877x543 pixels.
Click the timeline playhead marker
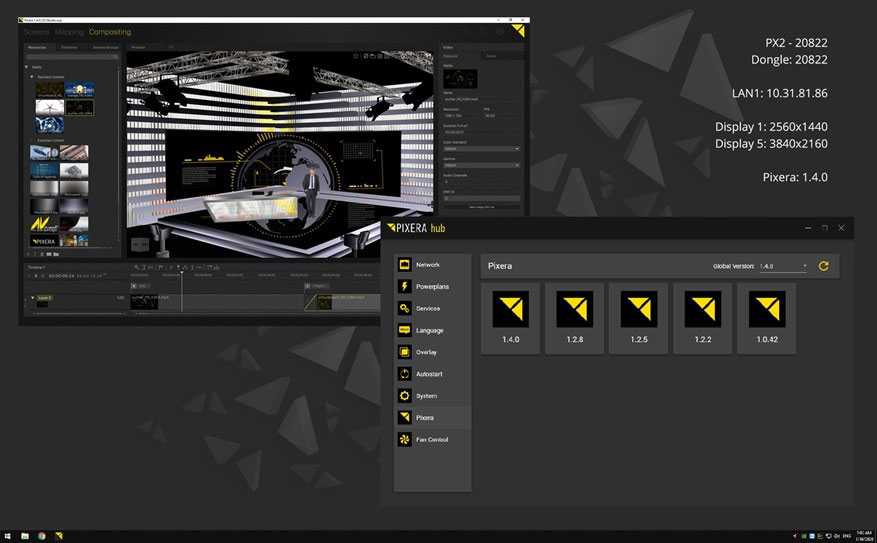181,274
